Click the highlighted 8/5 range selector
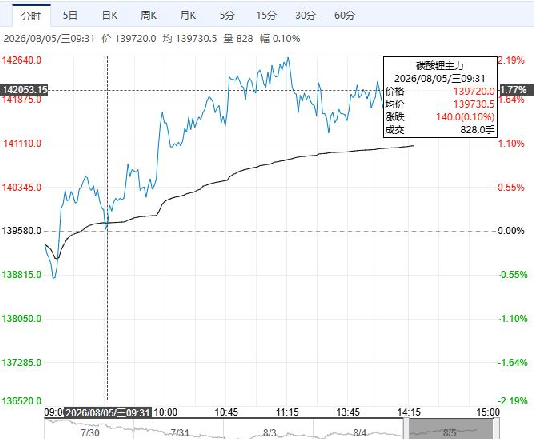 [x=451, y=429]
